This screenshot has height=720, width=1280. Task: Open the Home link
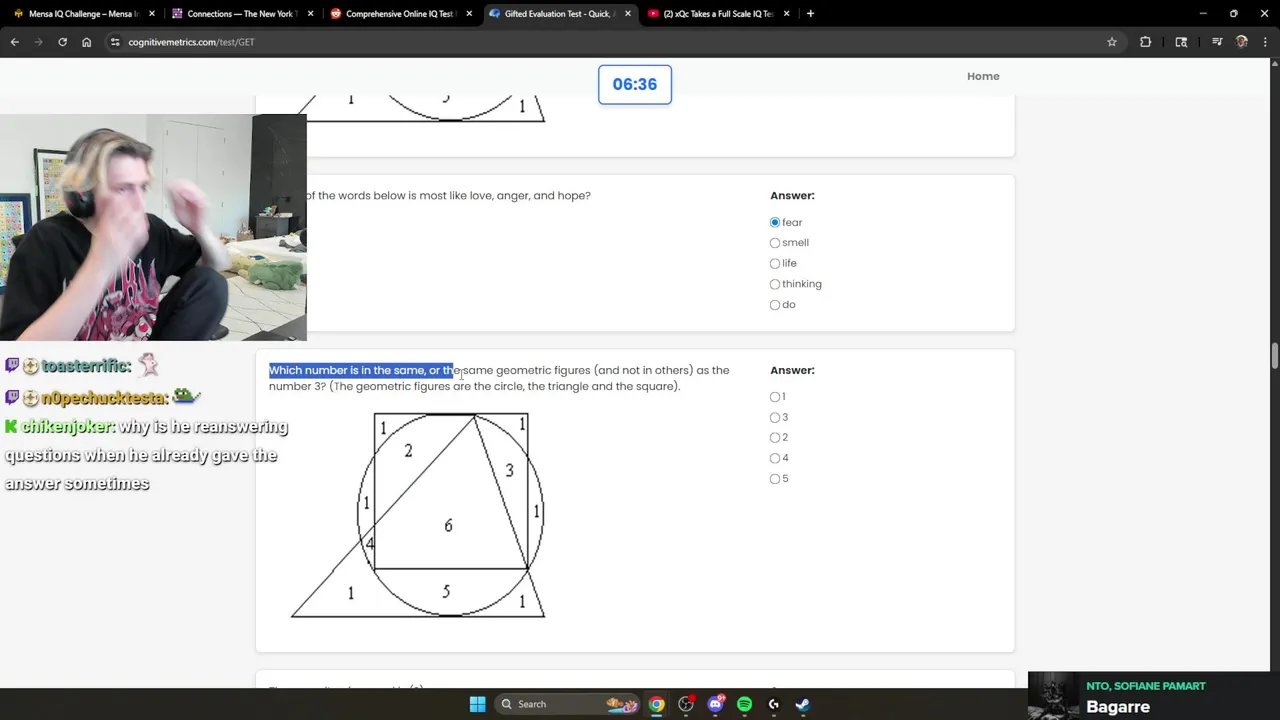983,76
